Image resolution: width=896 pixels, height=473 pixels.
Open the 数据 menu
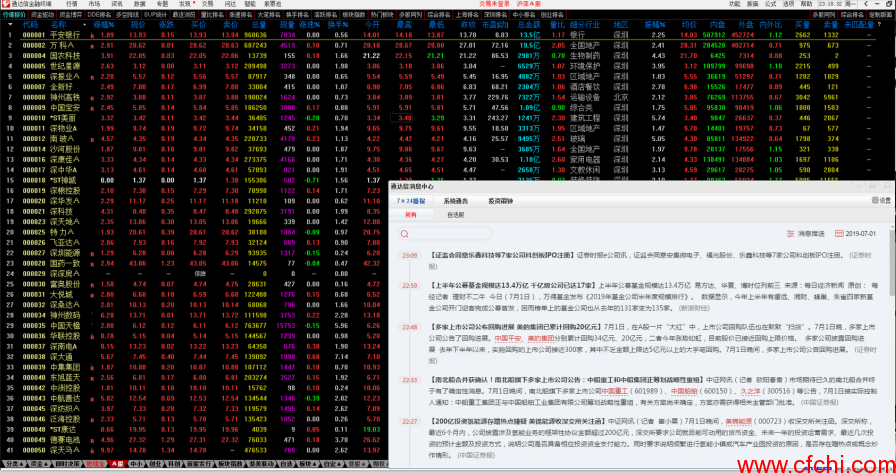pos(139,3)
